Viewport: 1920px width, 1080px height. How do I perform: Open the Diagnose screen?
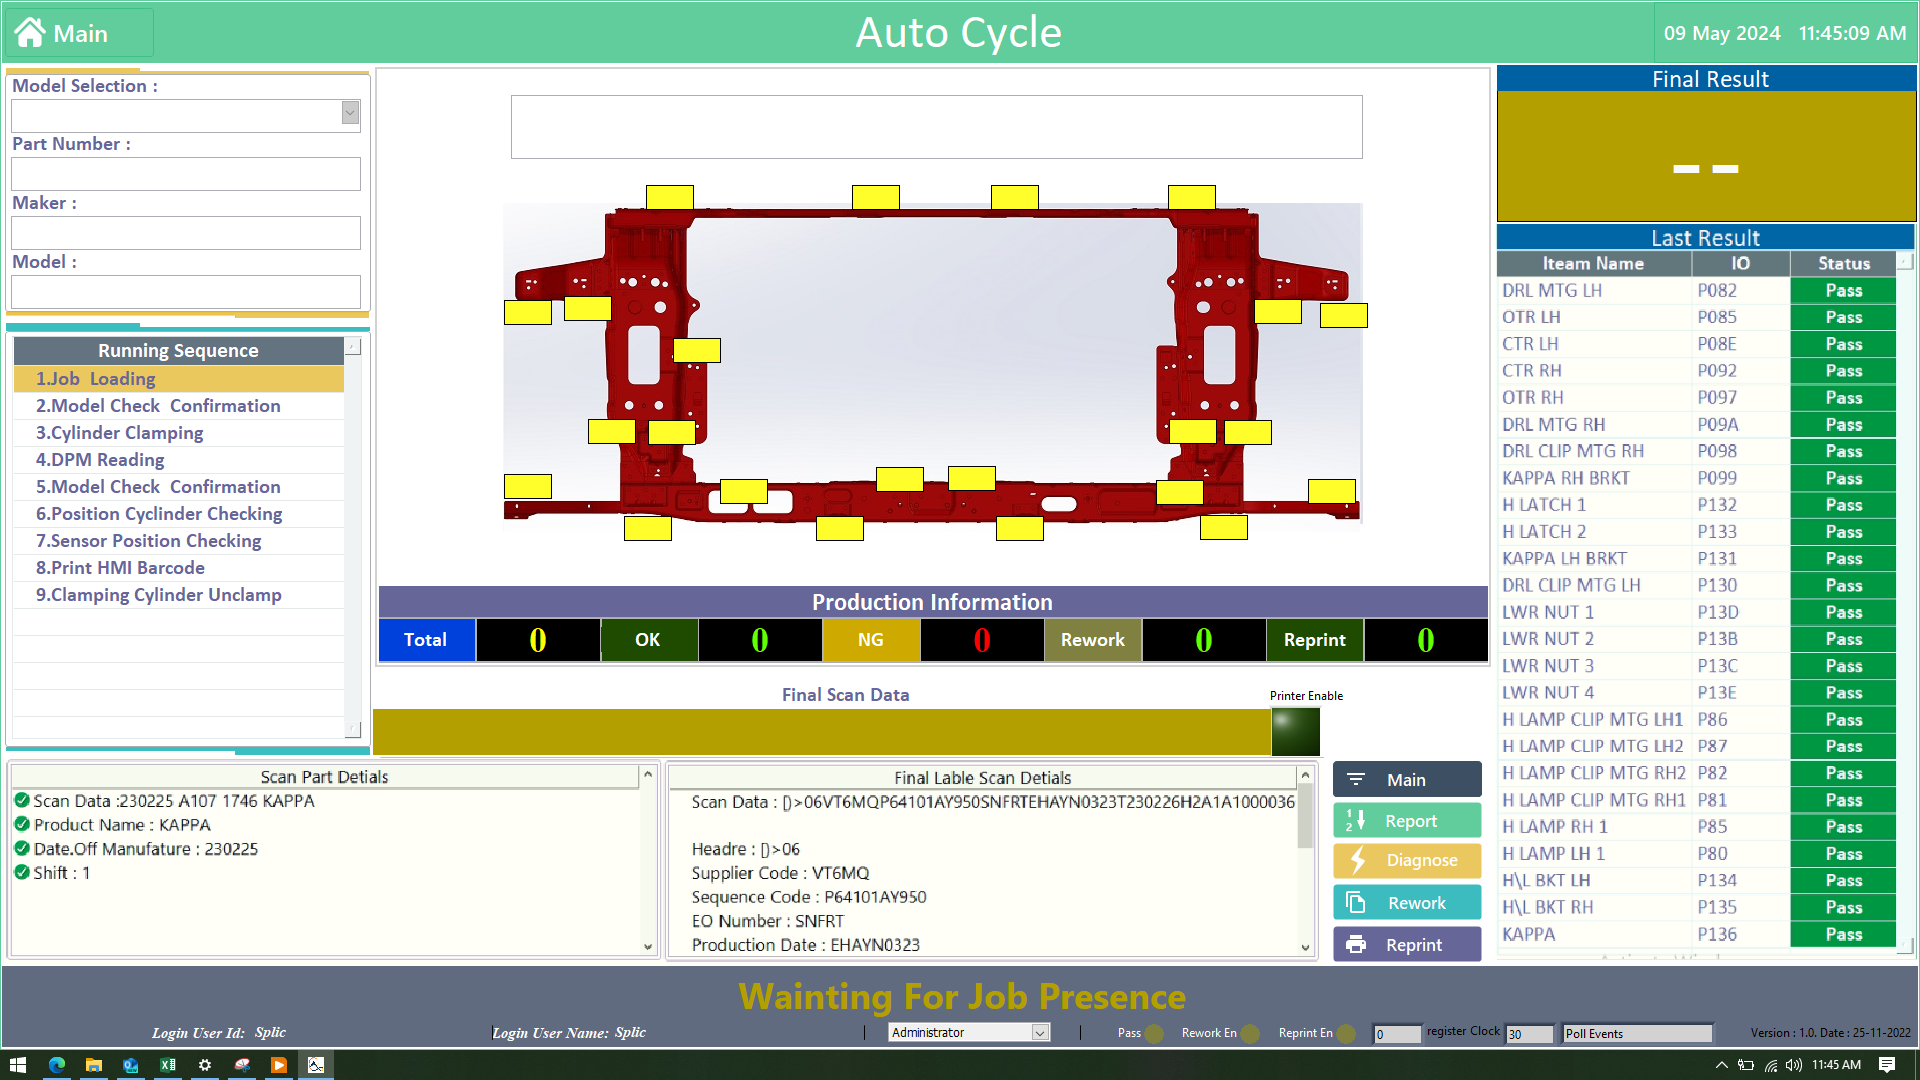point(1407,861)
